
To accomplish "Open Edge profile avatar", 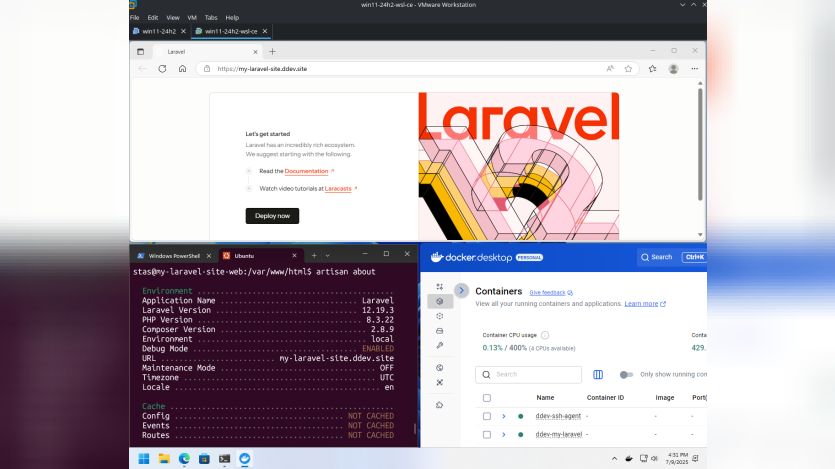I will 673,69.
